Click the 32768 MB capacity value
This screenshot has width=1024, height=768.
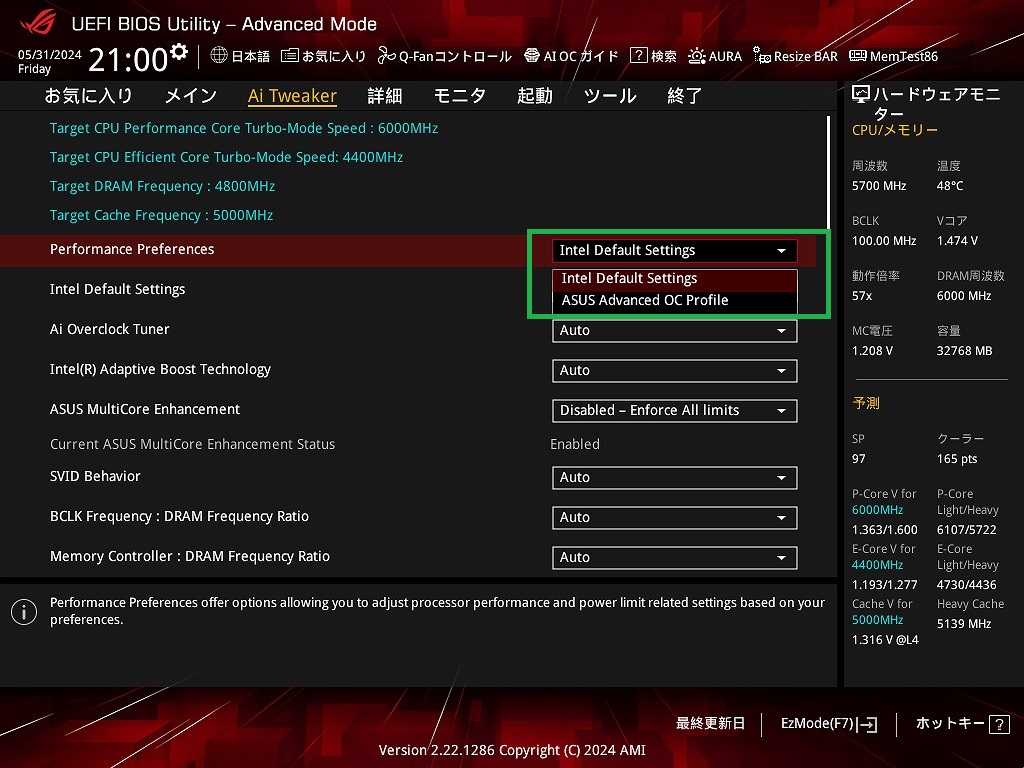pos(965,351)
